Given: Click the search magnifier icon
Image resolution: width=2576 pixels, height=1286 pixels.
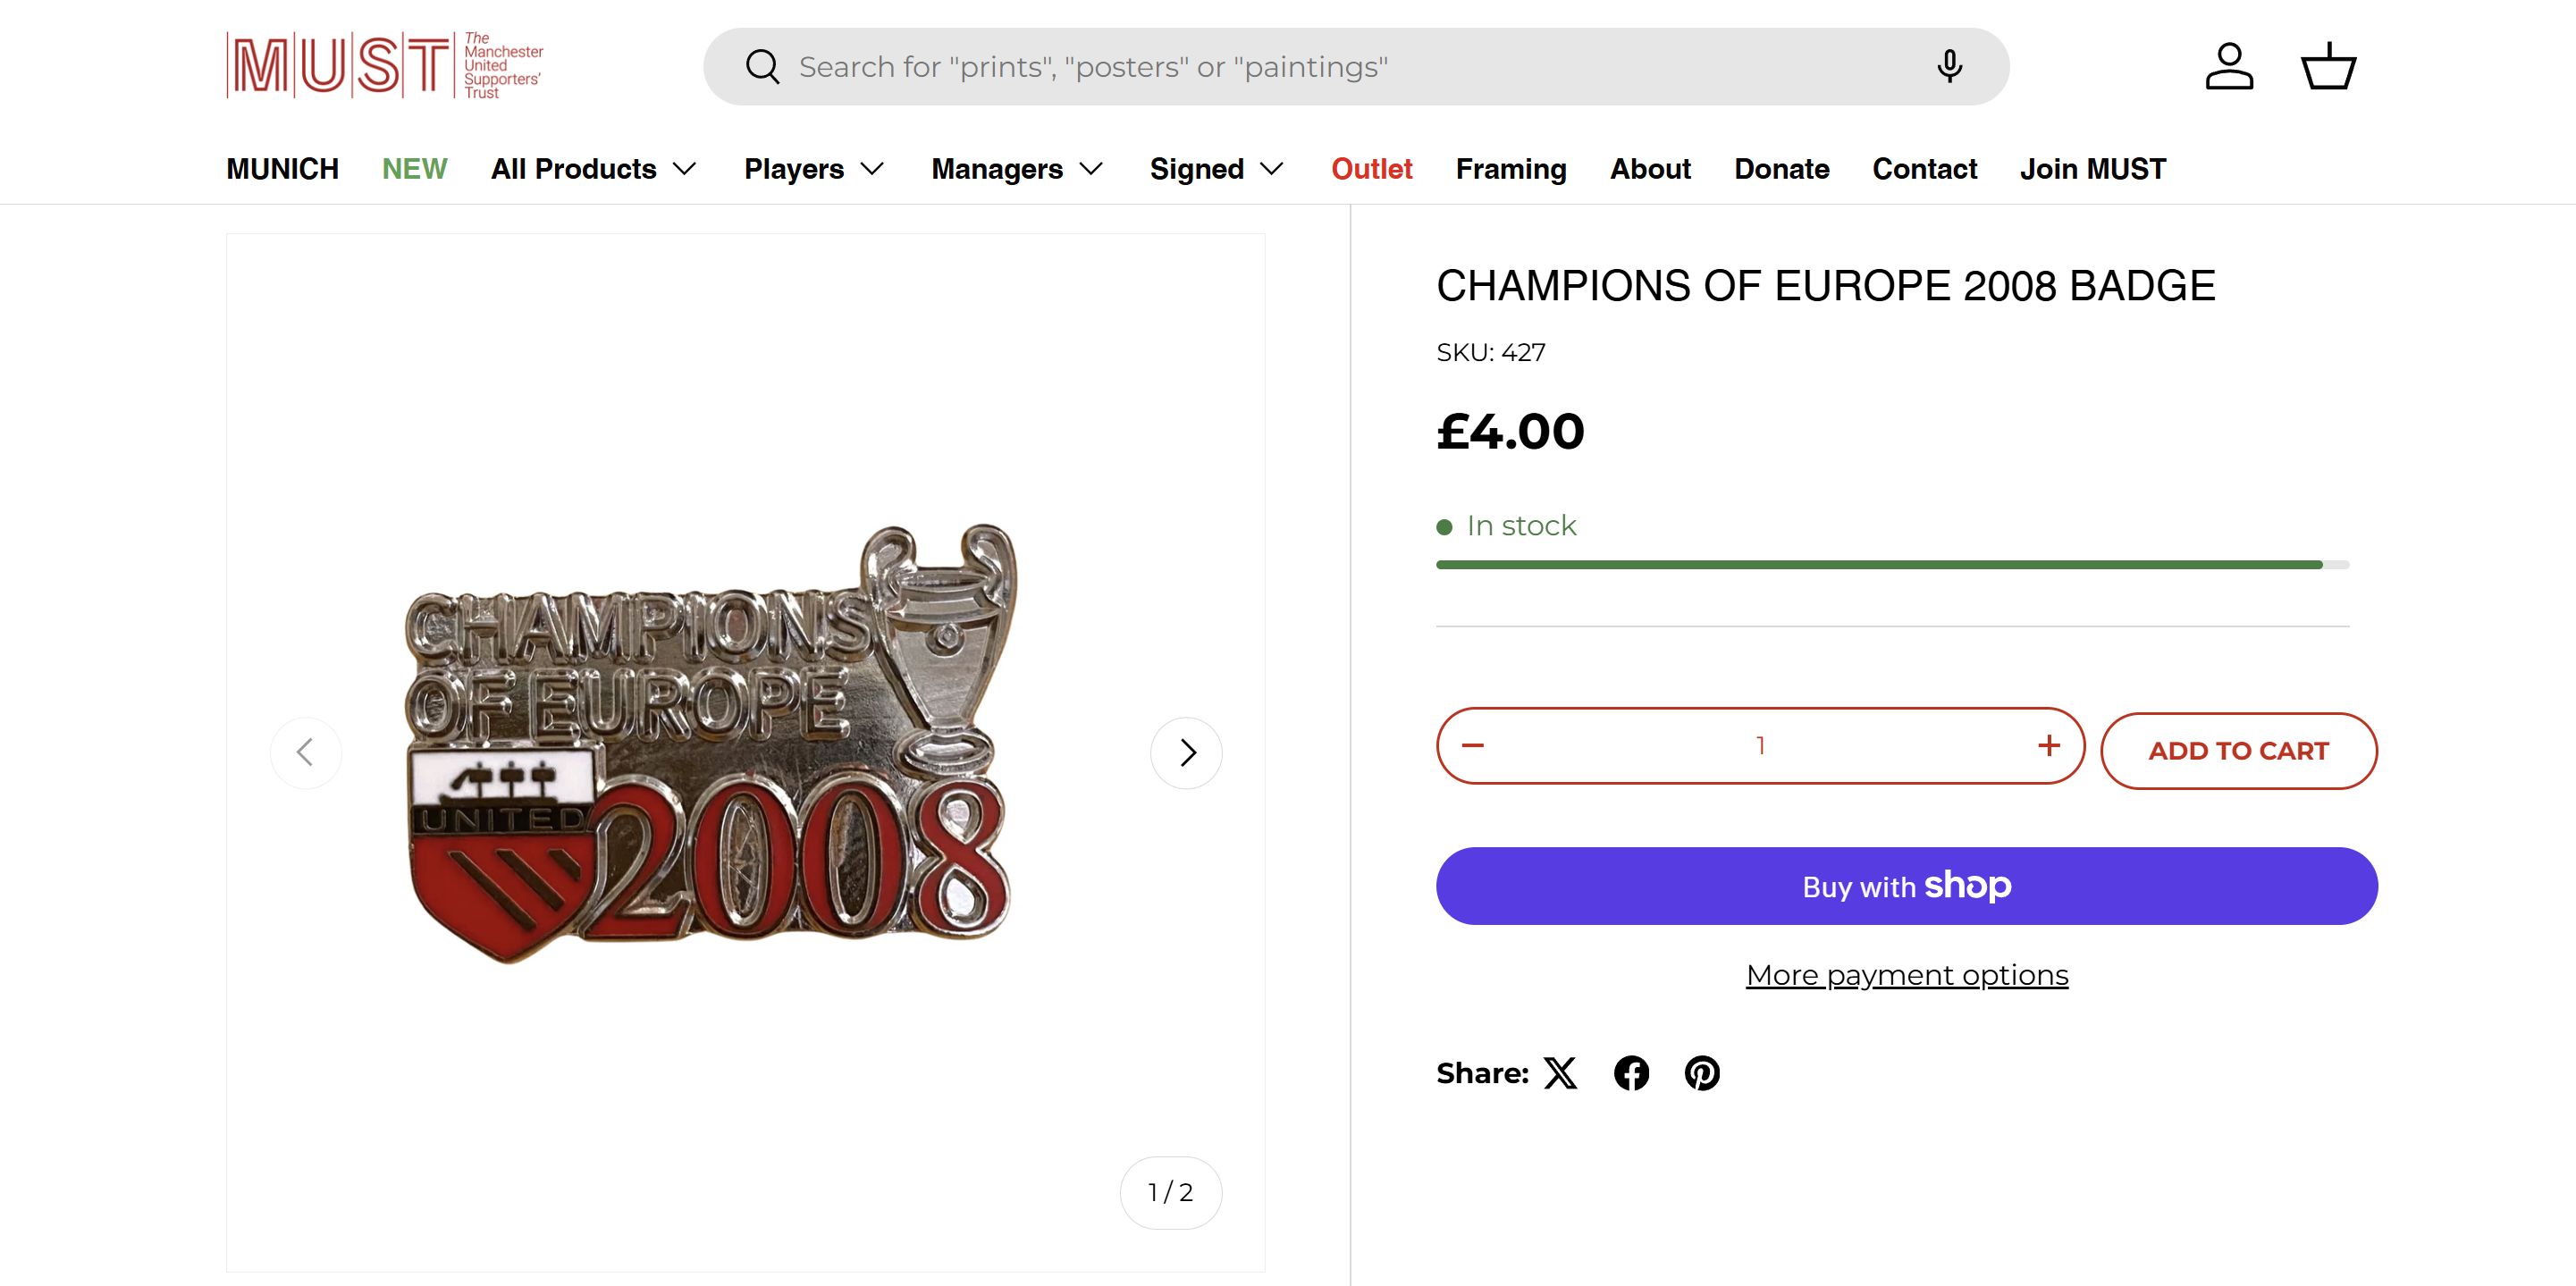Looking at the screenshot, I should coord(762,67).
